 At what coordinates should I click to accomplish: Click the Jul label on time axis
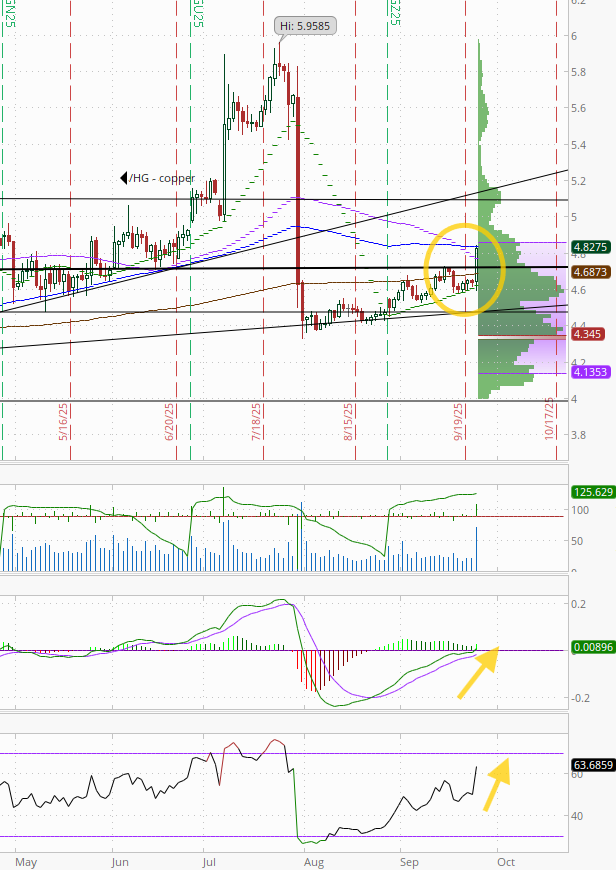(209, 862)
